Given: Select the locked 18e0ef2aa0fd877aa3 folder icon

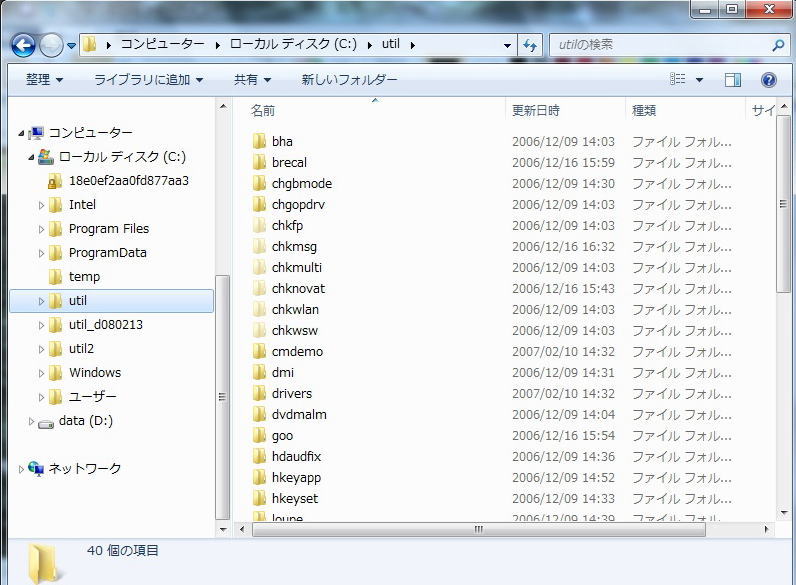Looking at the screenshot, I should click(54, 181).
